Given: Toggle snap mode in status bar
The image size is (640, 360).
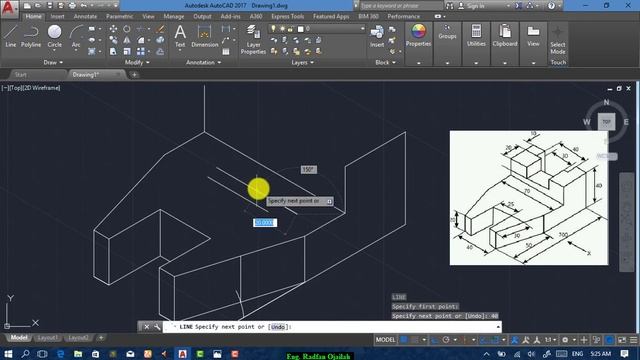Looking at the screenshot, I should [415, 340].
